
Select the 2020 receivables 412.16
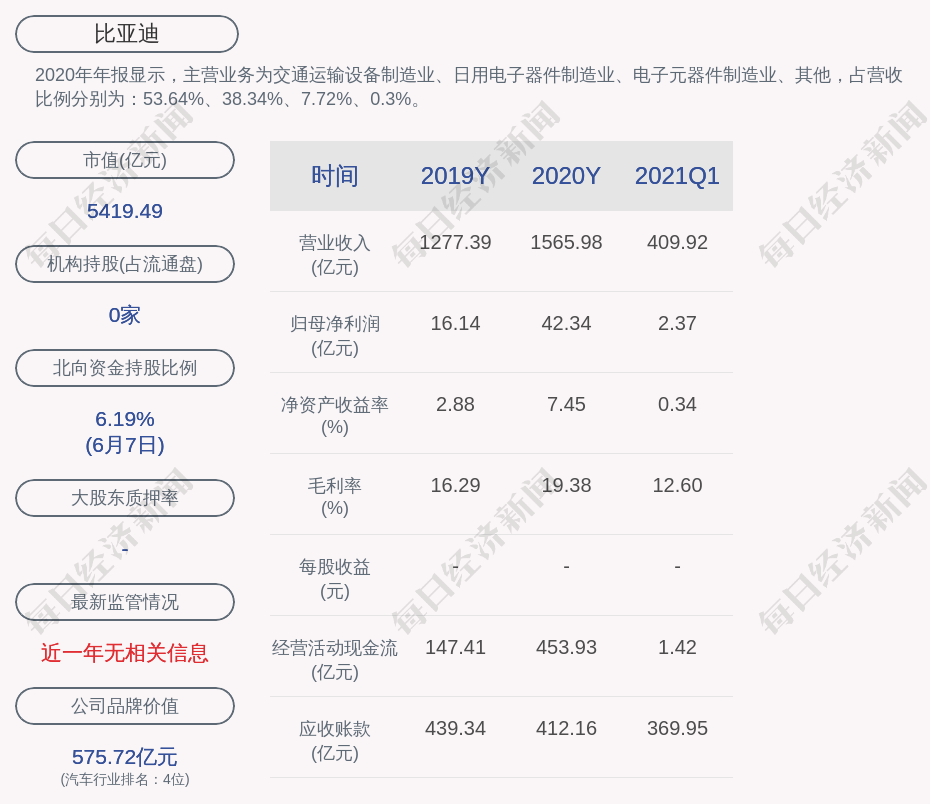(566, 728)
